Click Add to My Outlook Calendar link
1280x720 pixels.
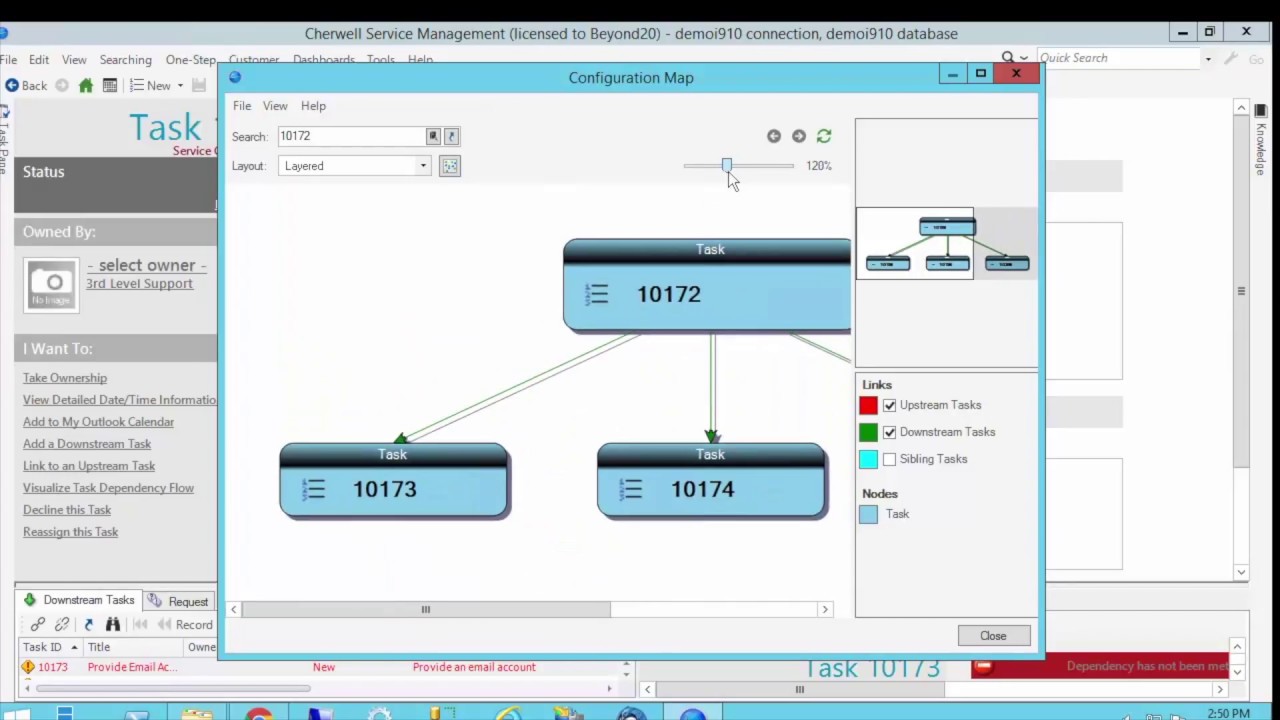(x=98, y=422)
